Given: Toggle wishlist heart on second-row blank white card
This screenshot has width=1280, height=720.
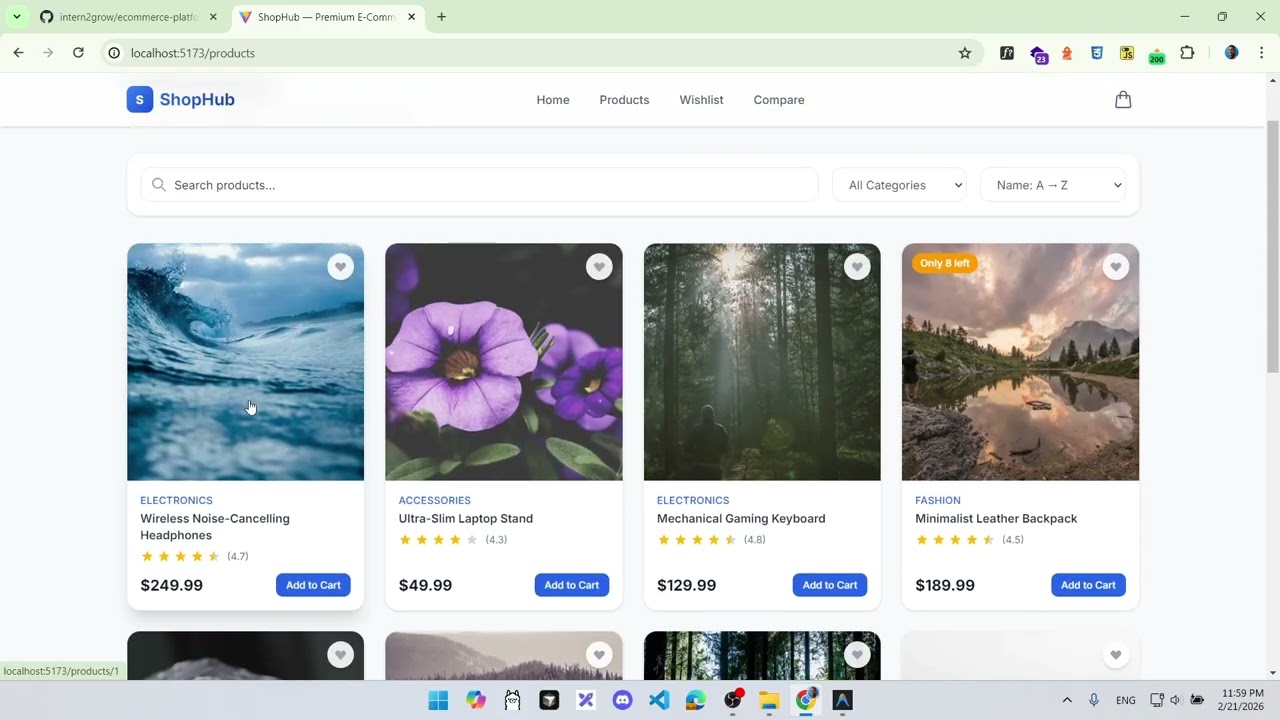Looking at the screenshot, I should coord(1115,655).
